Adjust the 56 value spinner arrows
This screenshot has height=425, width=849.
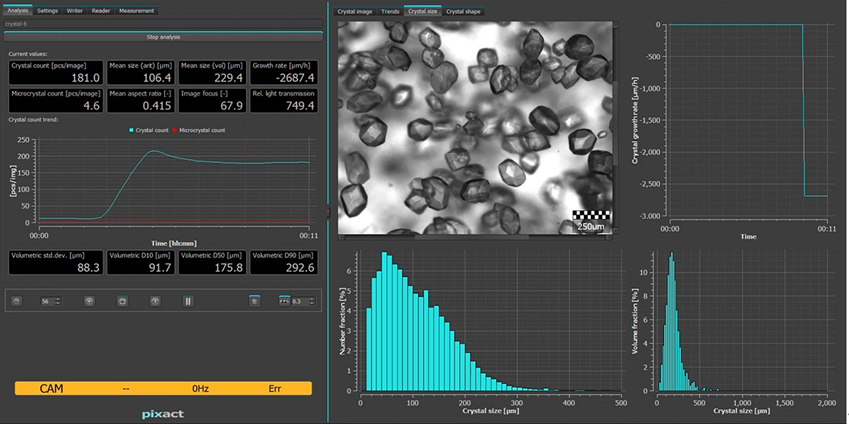(59, 300)
